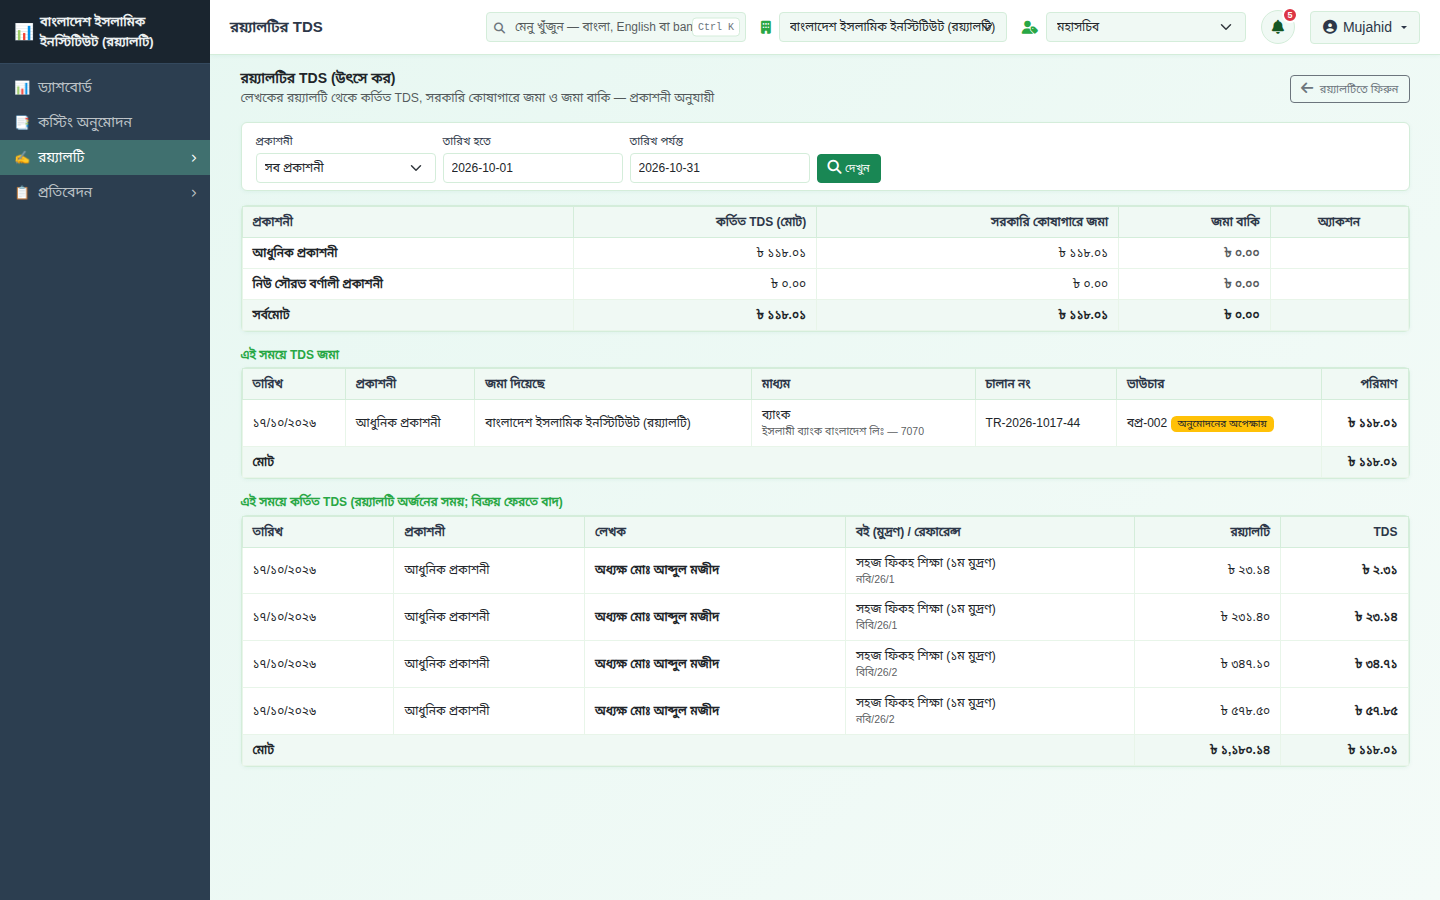The width and height of the screenshot is (1440, 900).
Task: Open the মহাসচিব role dropdown
Action: click(1146, 27)
